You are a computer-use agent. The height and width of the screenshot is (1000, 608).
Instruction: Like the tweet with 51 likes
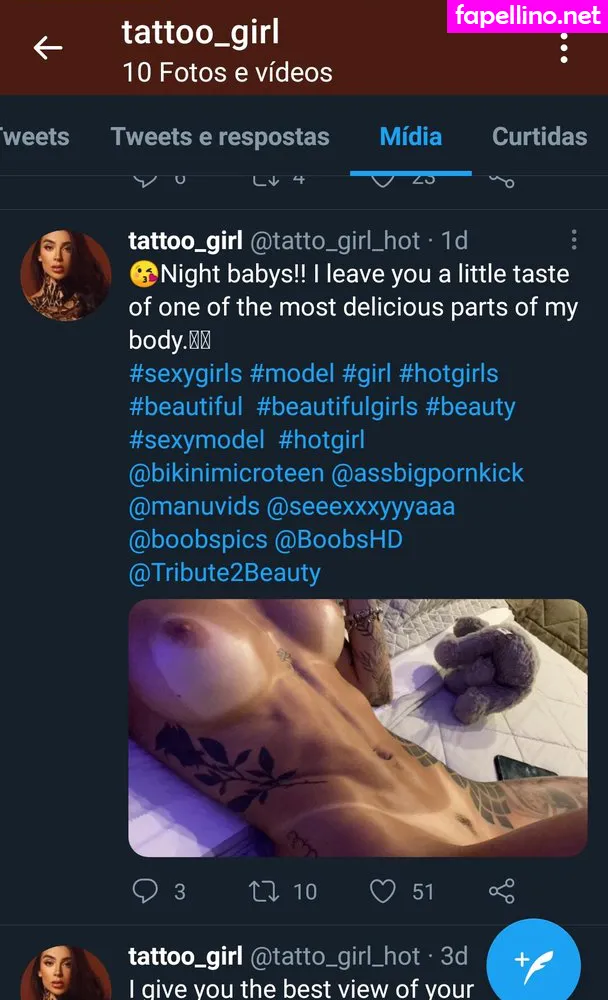click(x=384, y=890)
